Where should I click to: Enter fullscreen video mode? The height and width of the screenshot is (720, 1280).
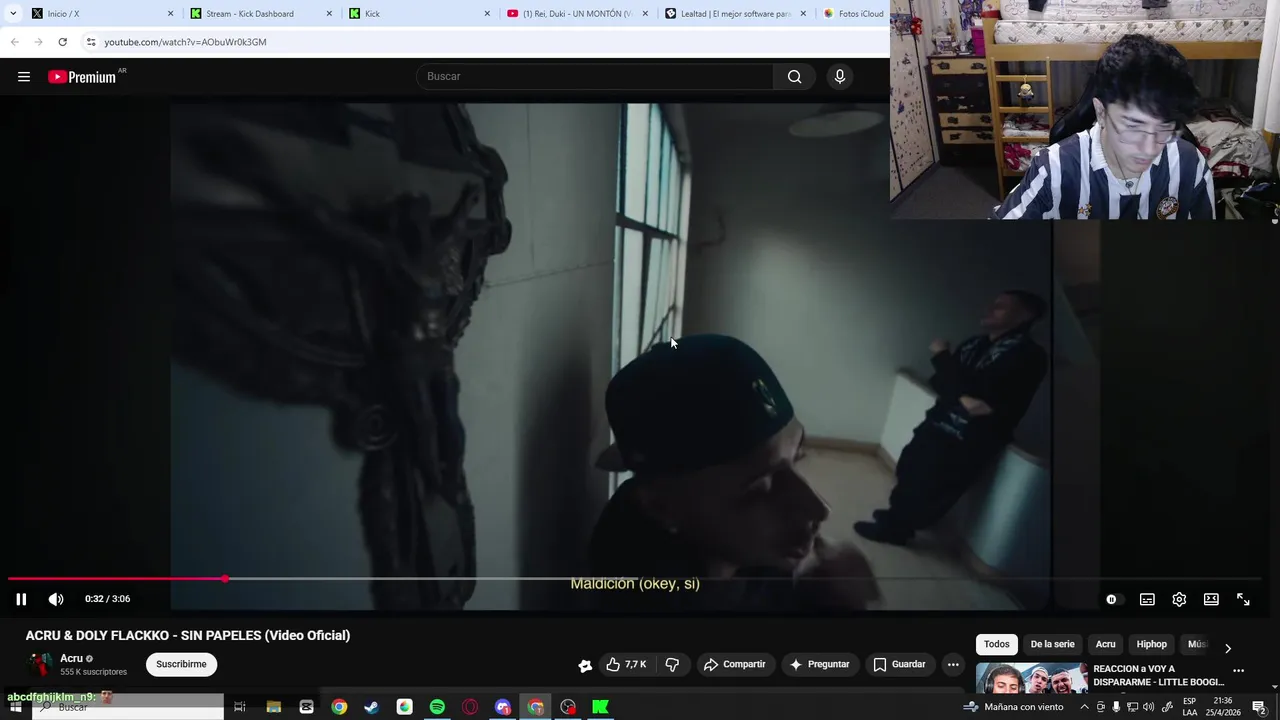coord(1243,599)
